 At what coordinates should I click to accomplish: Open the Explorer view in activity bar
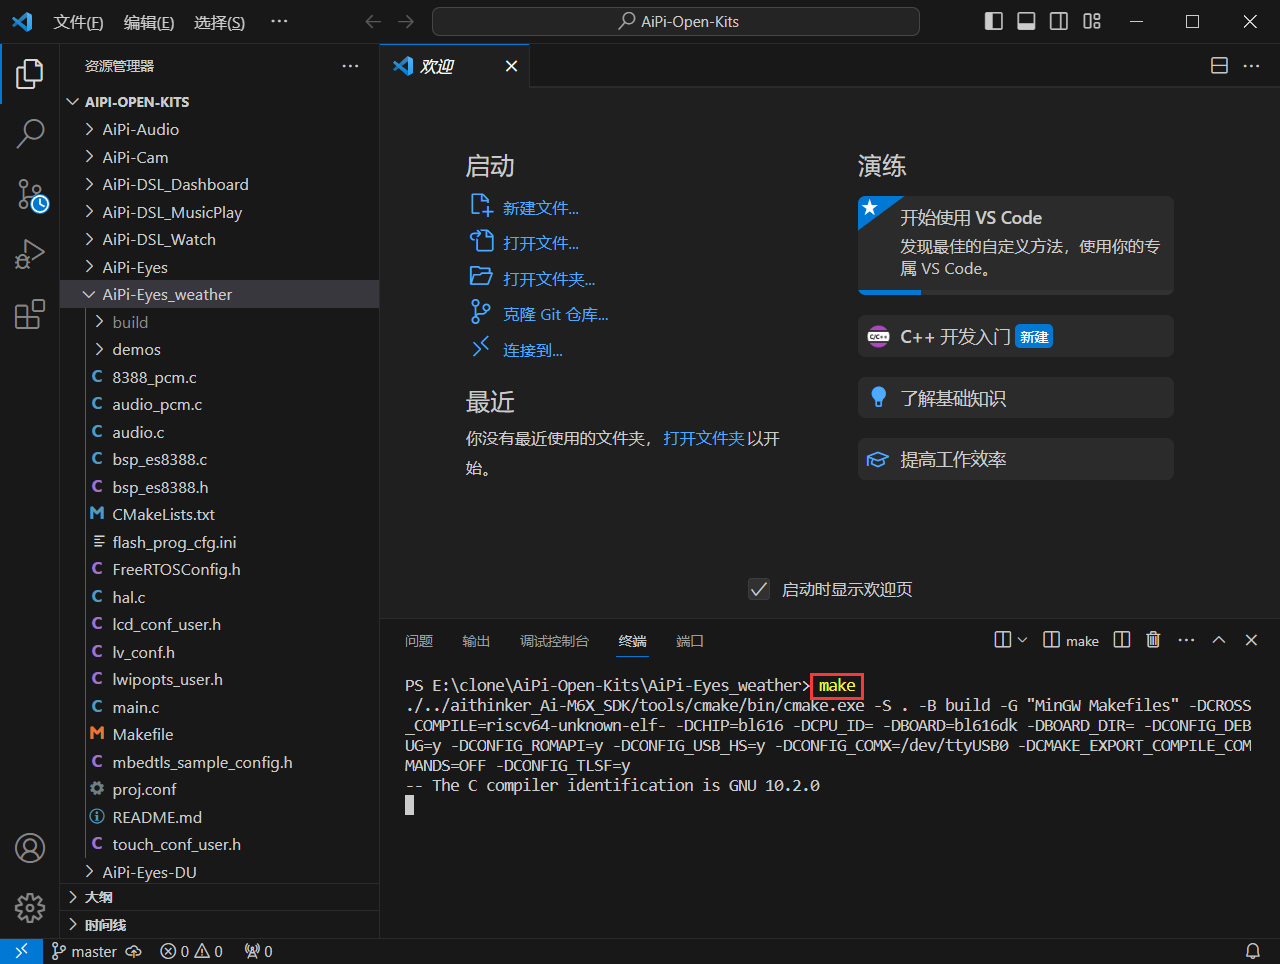(30, 73)
